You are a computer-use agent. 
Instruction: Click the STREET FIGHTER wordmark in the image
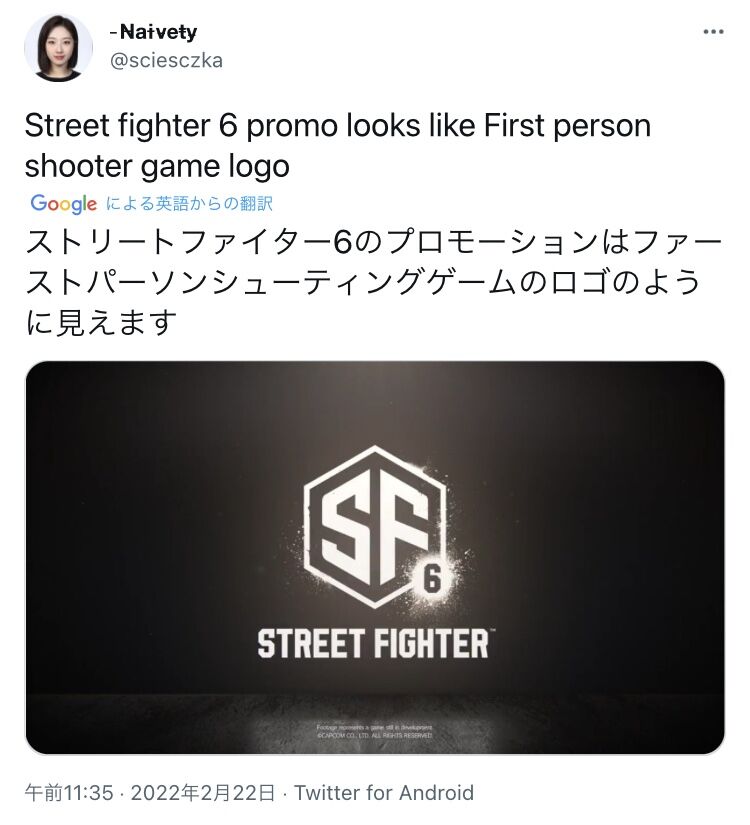tap(373, 644)
